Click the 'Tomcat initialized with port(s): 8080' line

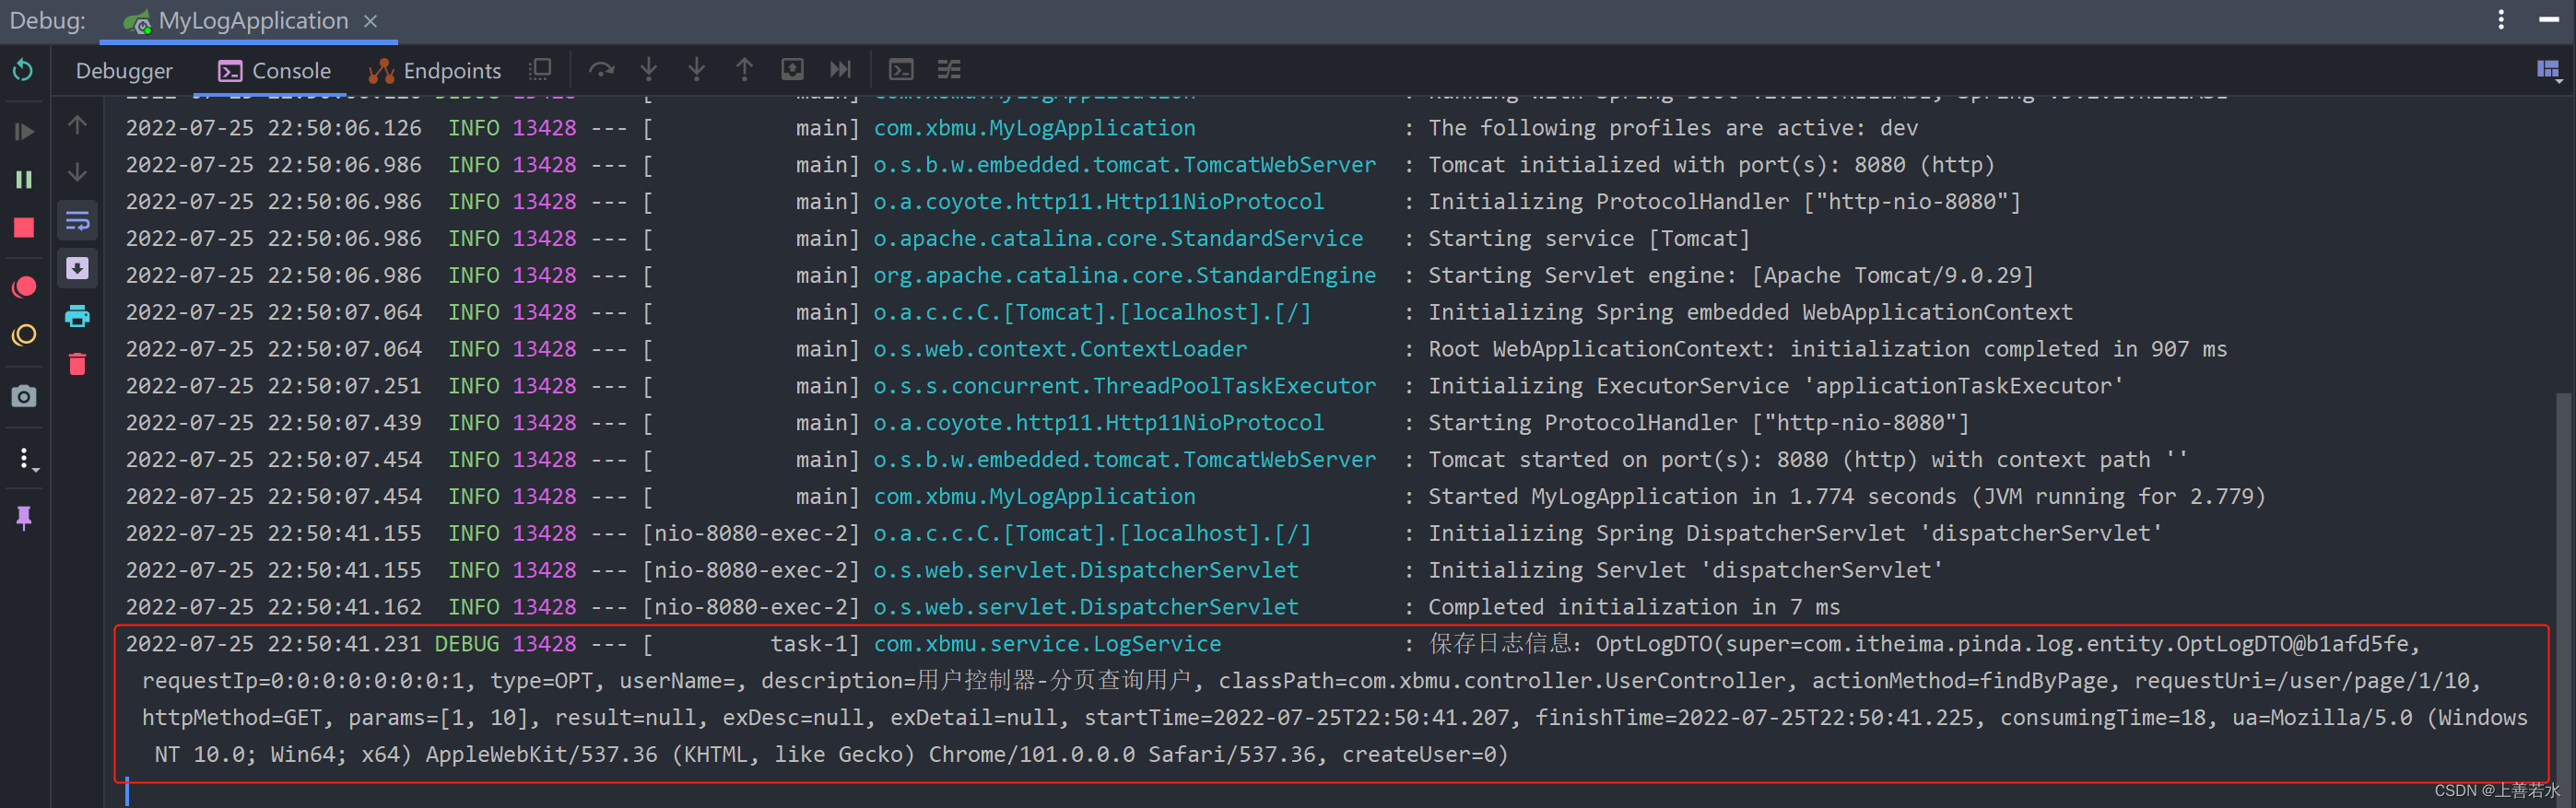pyautogui.click(x=1711, y=165)
